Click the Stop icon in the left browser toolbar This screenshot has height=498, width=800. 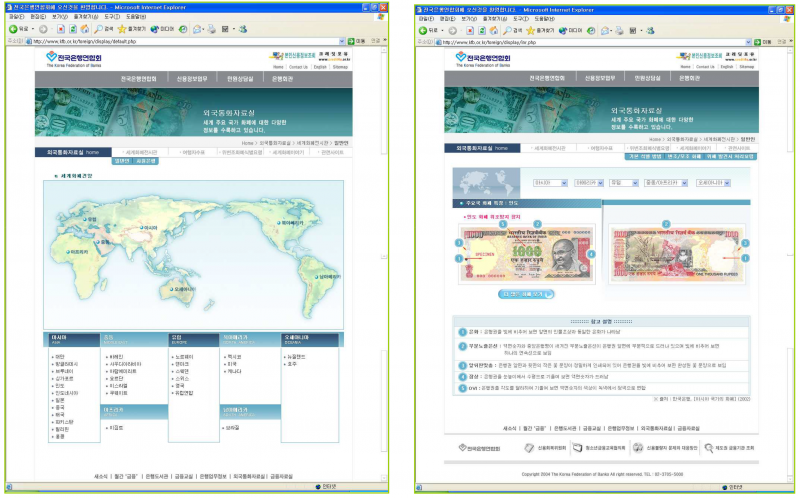tap(61, 29)
